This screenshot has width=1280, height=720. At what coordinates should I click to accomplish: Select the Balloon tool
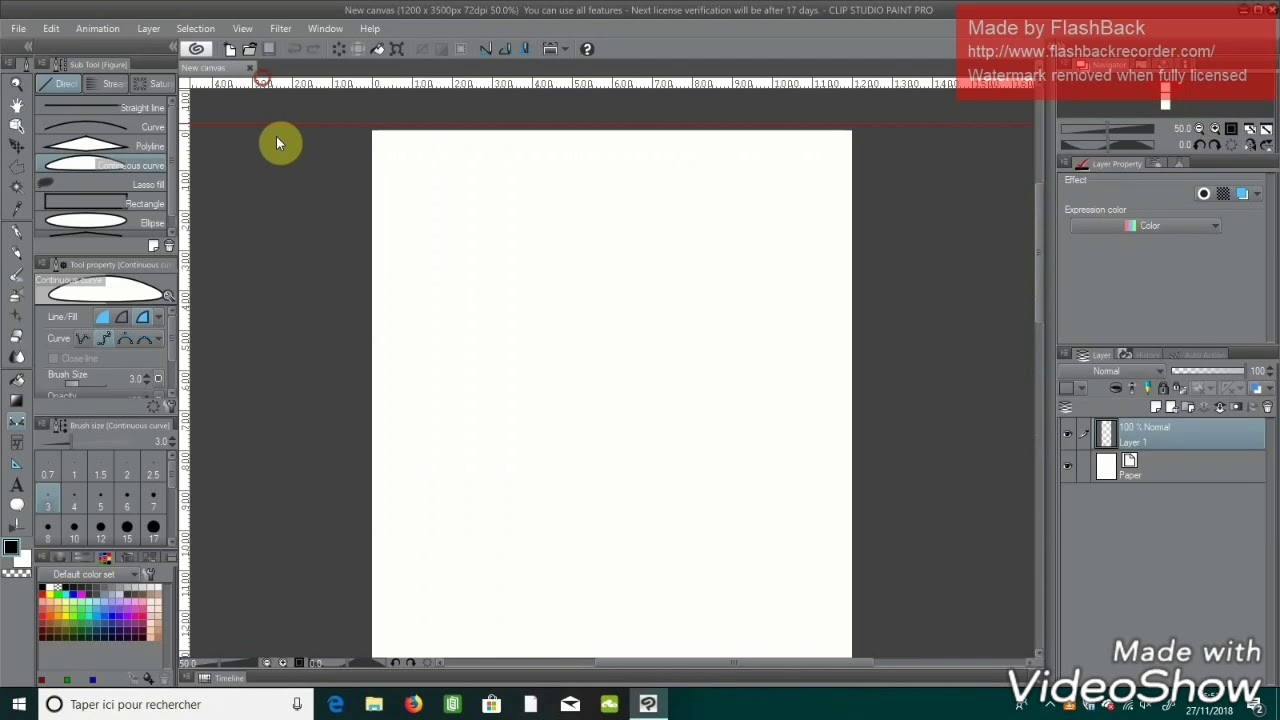click(17, 505)
